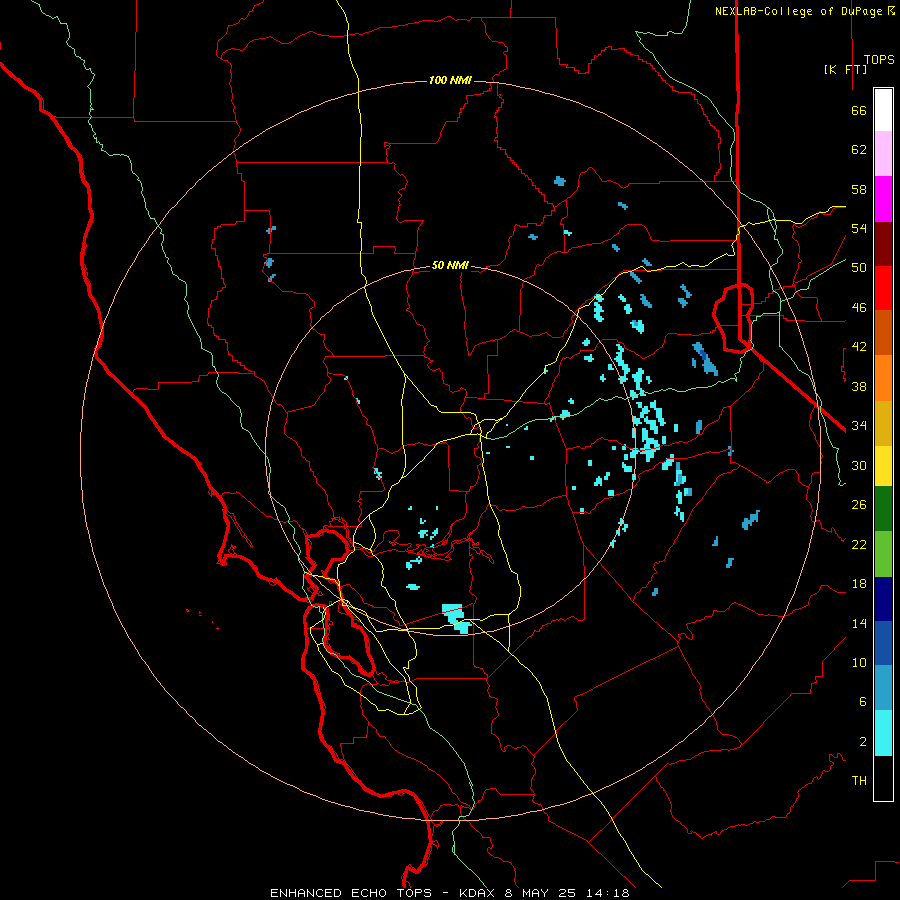
Task: Select the medium blue legend swatch
Action: point(883,643)
